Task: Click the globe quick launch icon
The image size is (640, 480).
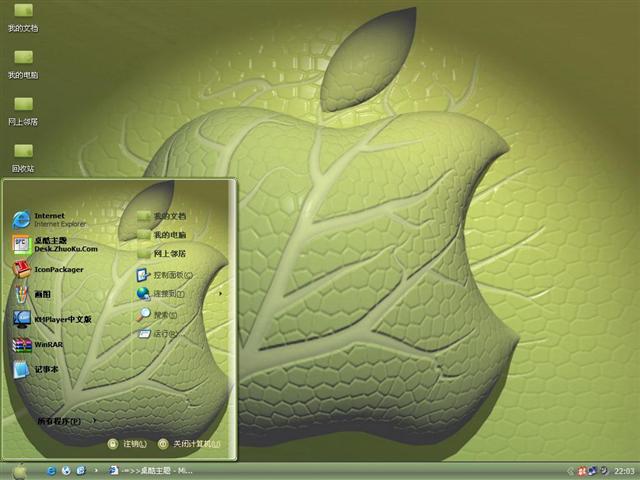Action: 66,471
